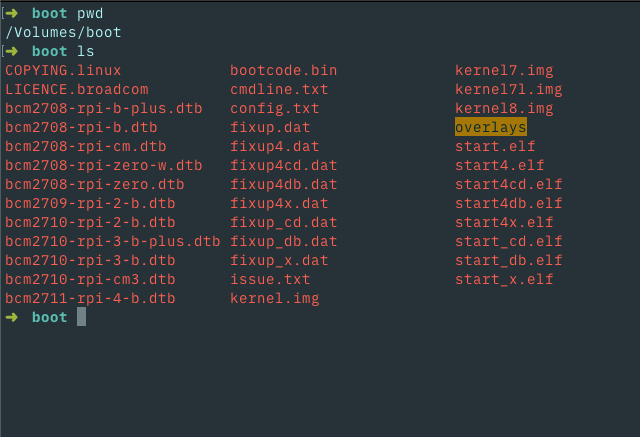Screen dimensions: 640x437
Task: Select the highlighted overlays directory
Action: 491,127
